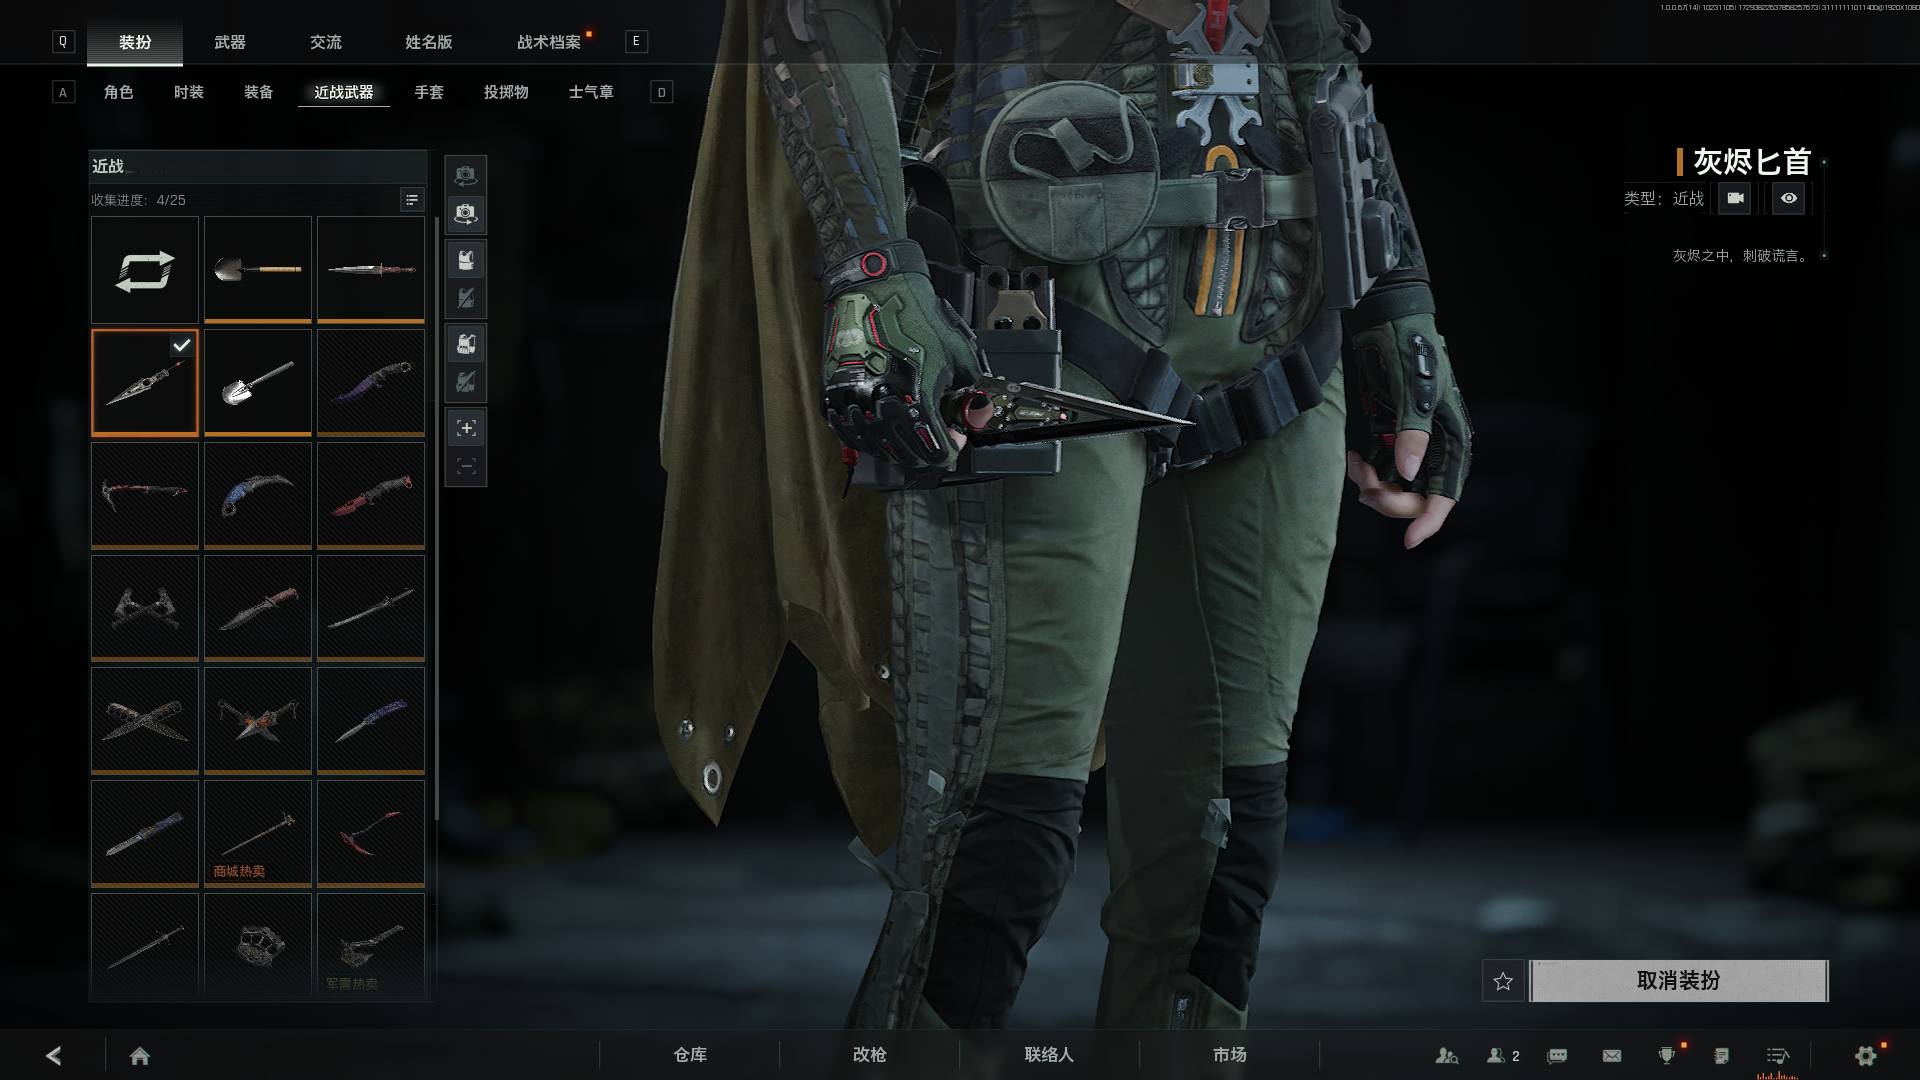Open 仓库 in the bottom navigation

(690, 1055)
